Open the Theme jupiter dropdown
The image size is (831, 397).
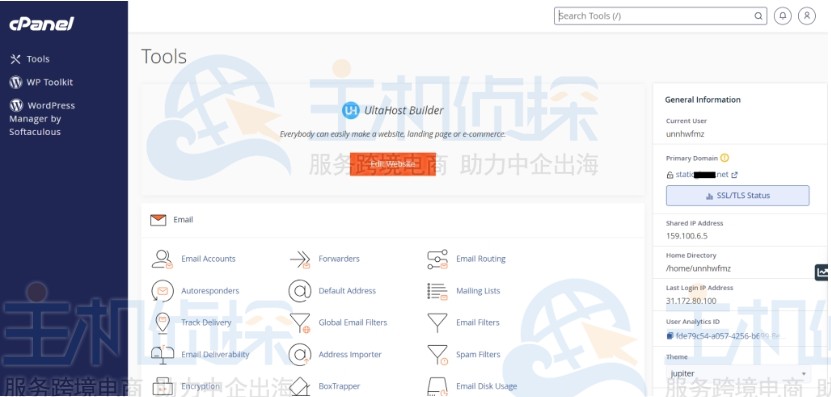[x=737, y=374]
